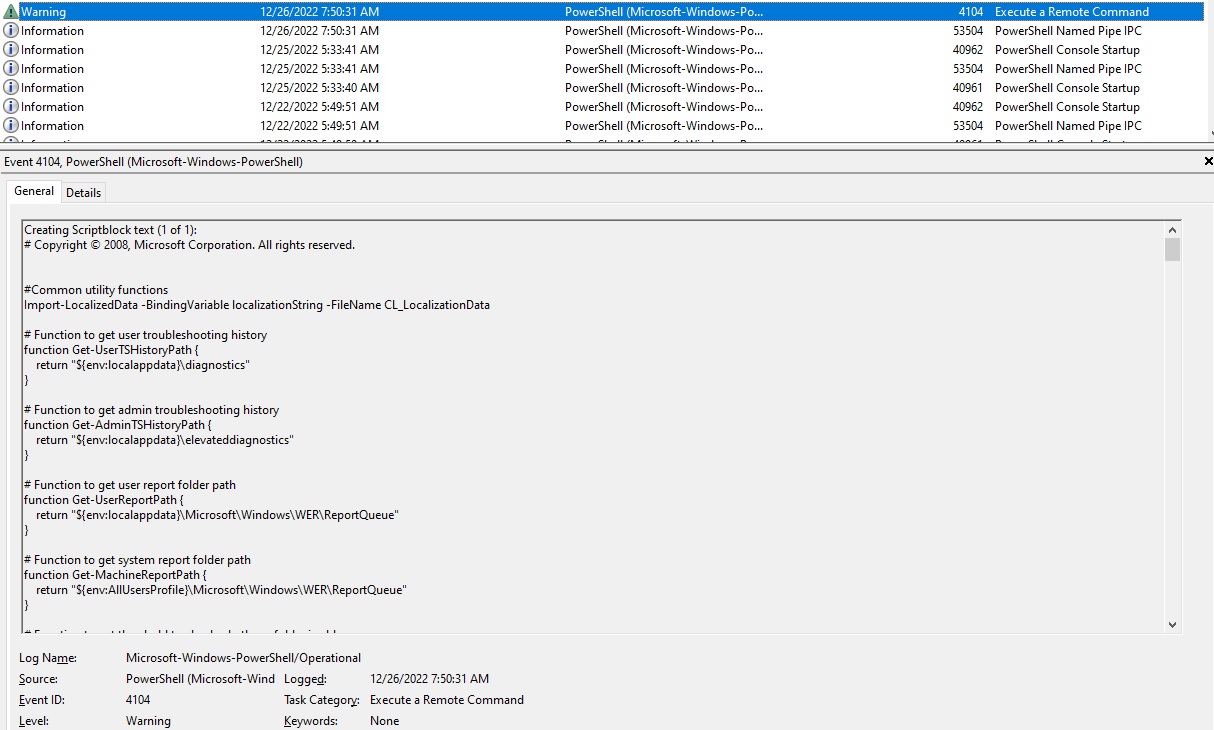Click the info icon on the 12/25/2022 event 53504 row
1214x730 pixels.
pos(11,69)
